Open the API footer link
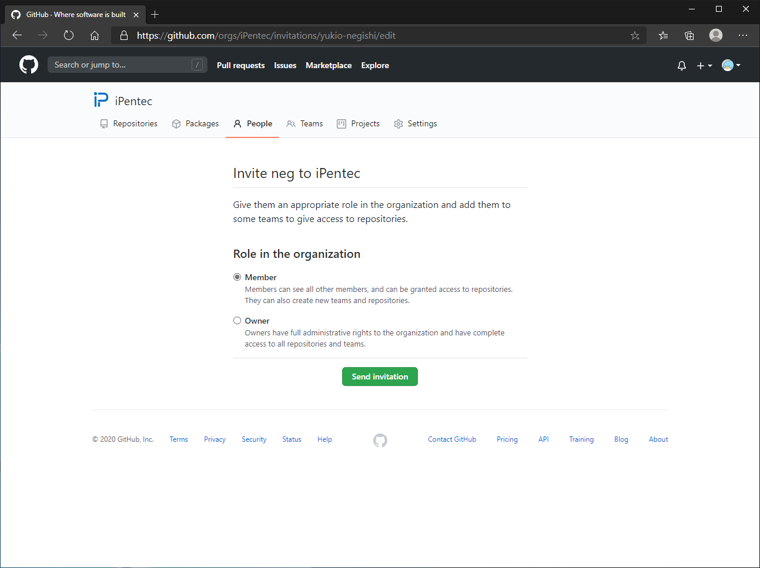760x568 pixels. [543, 439]
